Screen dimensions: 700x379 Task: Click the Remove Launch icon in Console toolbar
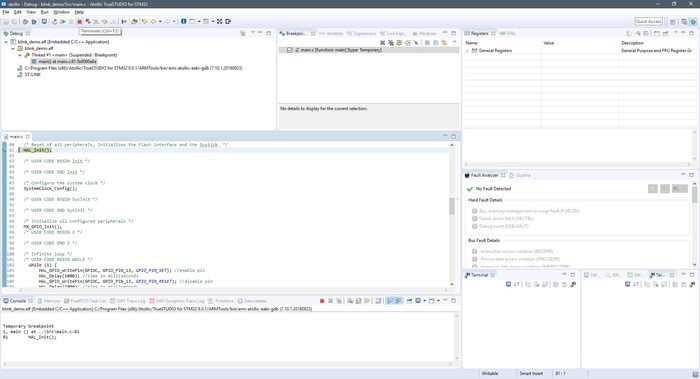330,301
